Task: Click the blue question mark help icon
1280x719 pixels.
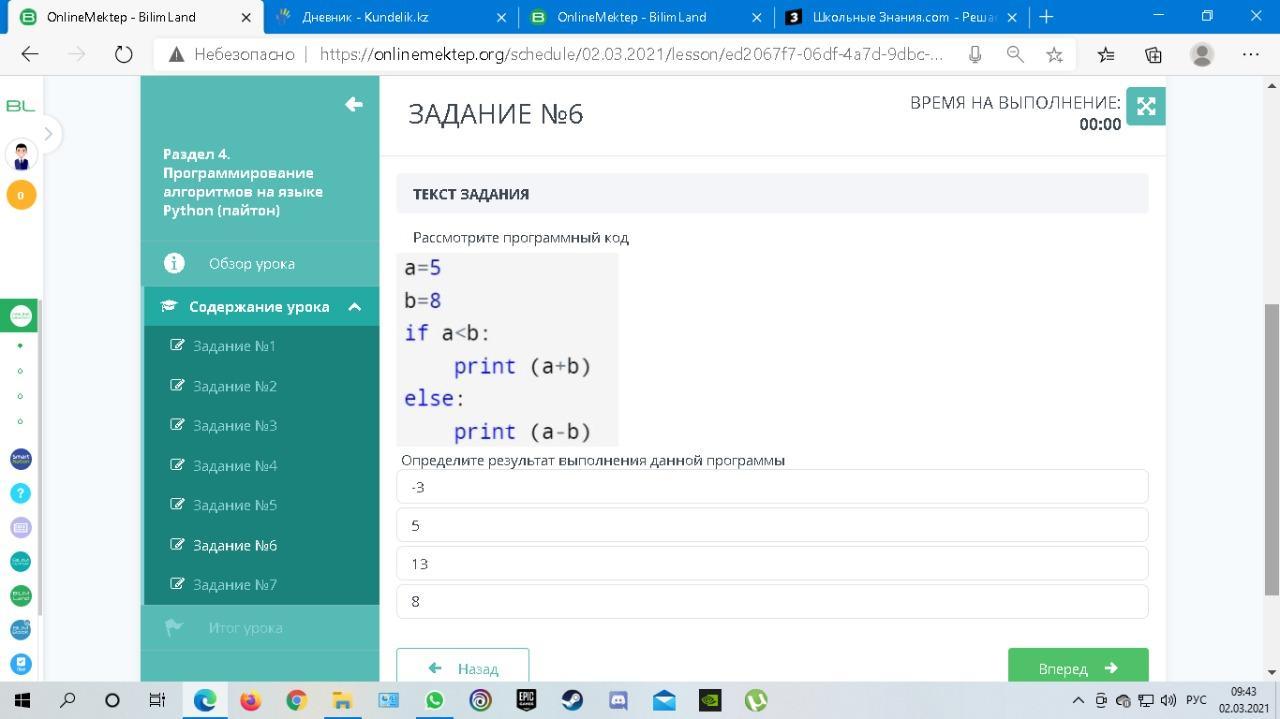Action: pyautogui.click(x=20, y=493)
